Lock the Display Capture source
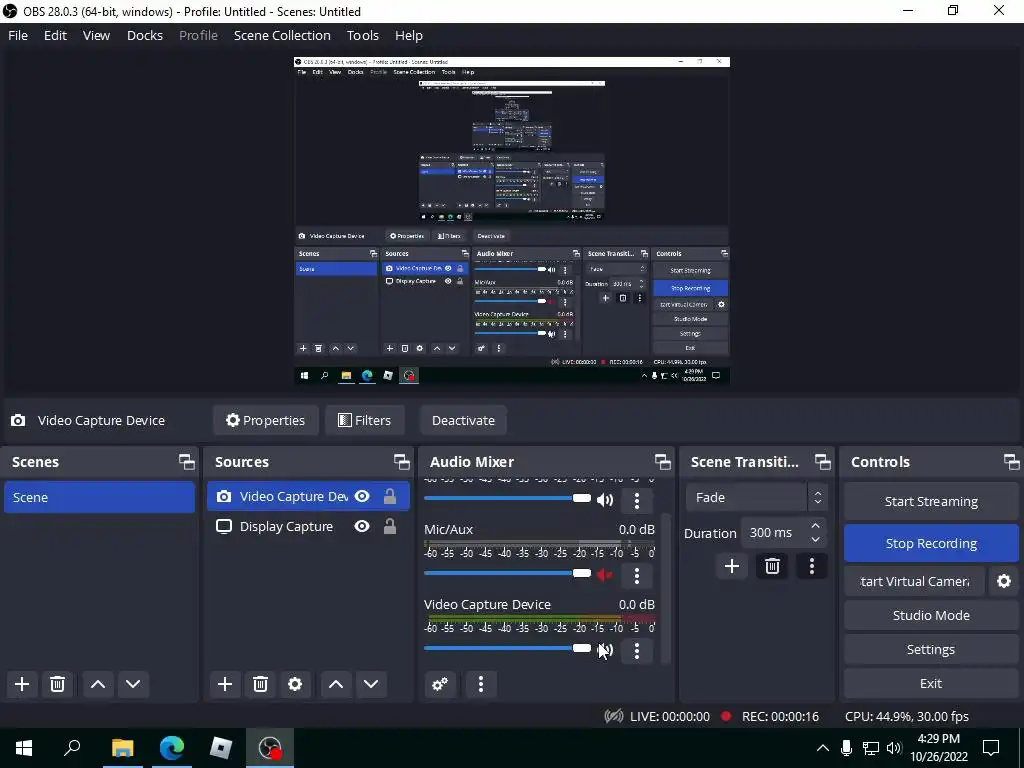Image resolution: width=1024 pixels, height=768 pixels. 390,526
